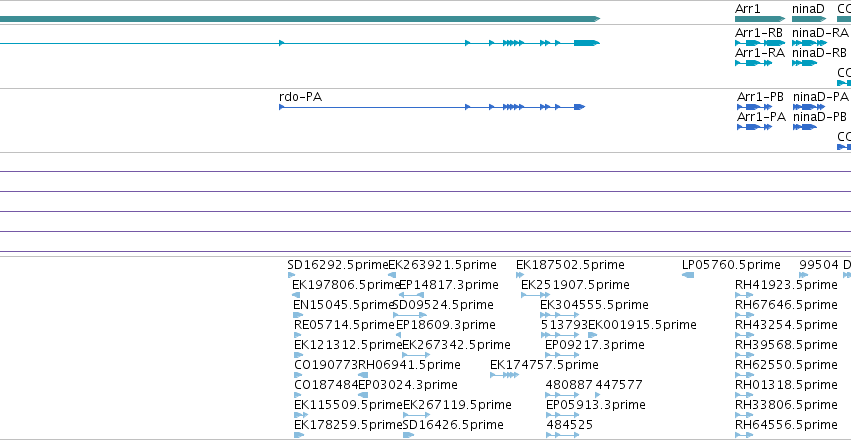Viewport: 851px width, 440px height.
Task: Select the ninaD-RA transcript glyph
Action: [x=809, y=43]
